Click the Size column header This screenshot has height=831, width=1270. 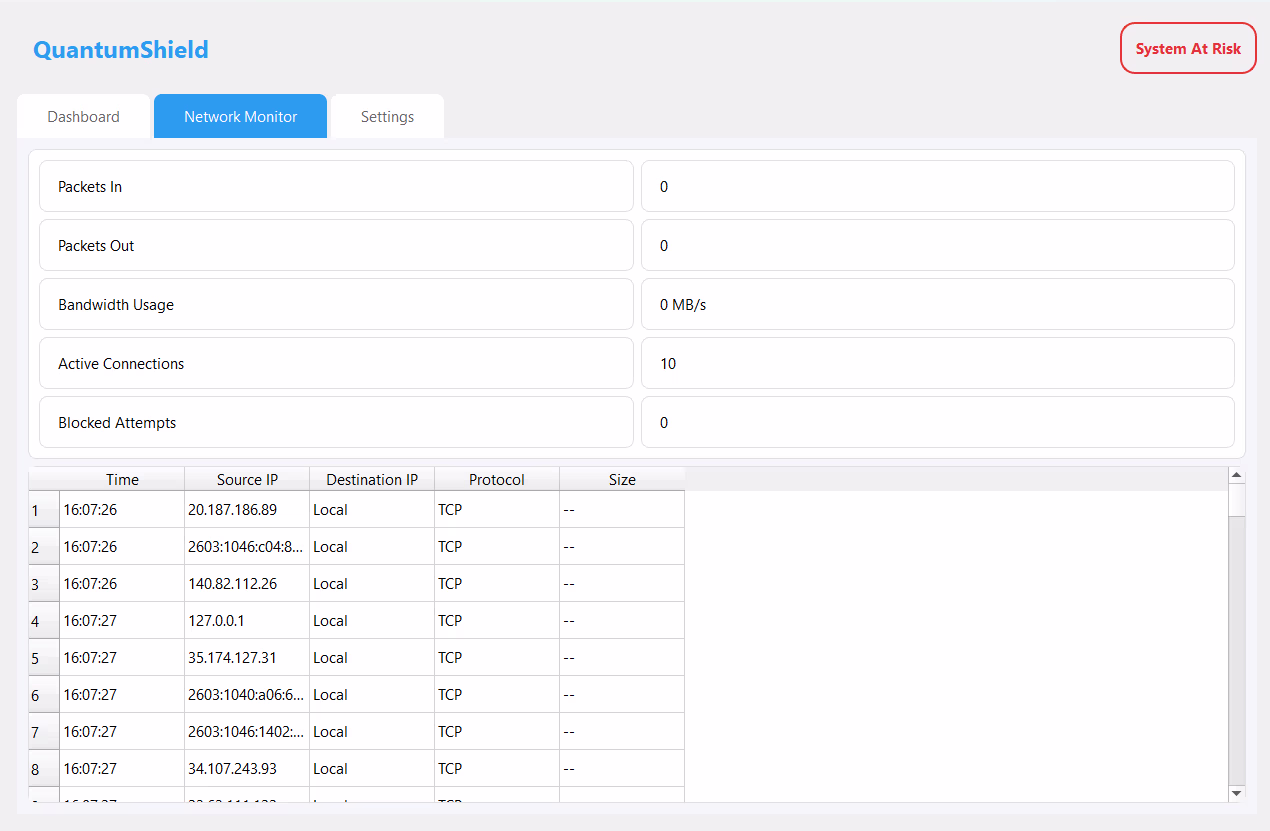tap(622, 479)
